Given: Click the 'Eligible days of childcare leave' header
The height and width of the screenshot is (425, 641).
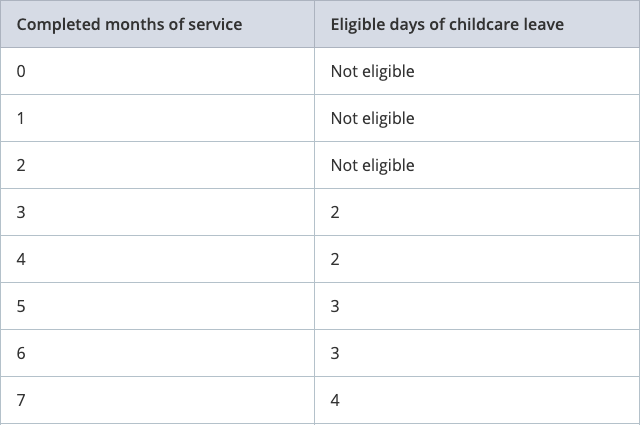Looking at the screenshot, I should [447, 24].
